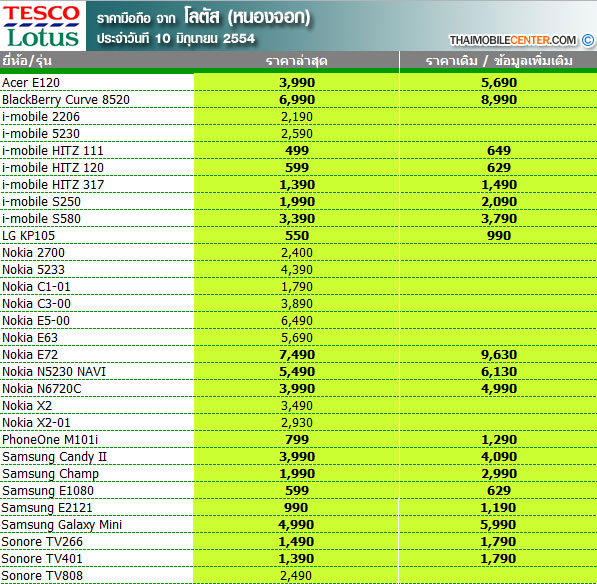Click the latest price column header

click(x=297, y=61)
